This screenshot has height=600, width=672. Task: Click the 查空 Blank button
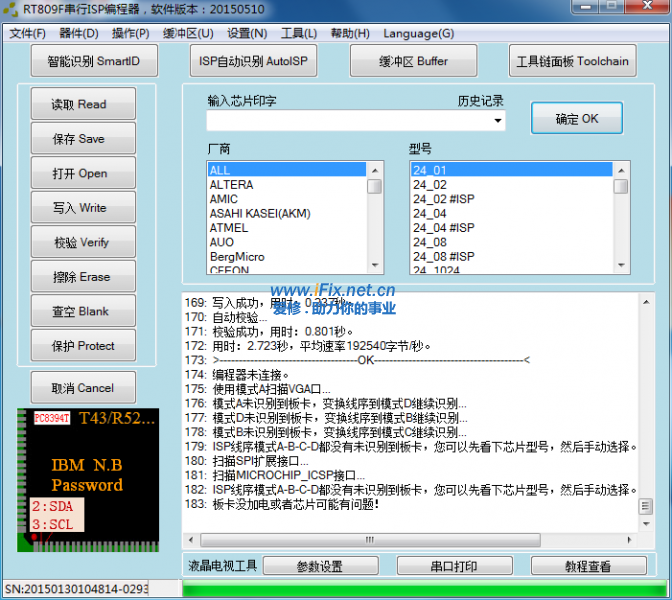[x=83, y=311]
